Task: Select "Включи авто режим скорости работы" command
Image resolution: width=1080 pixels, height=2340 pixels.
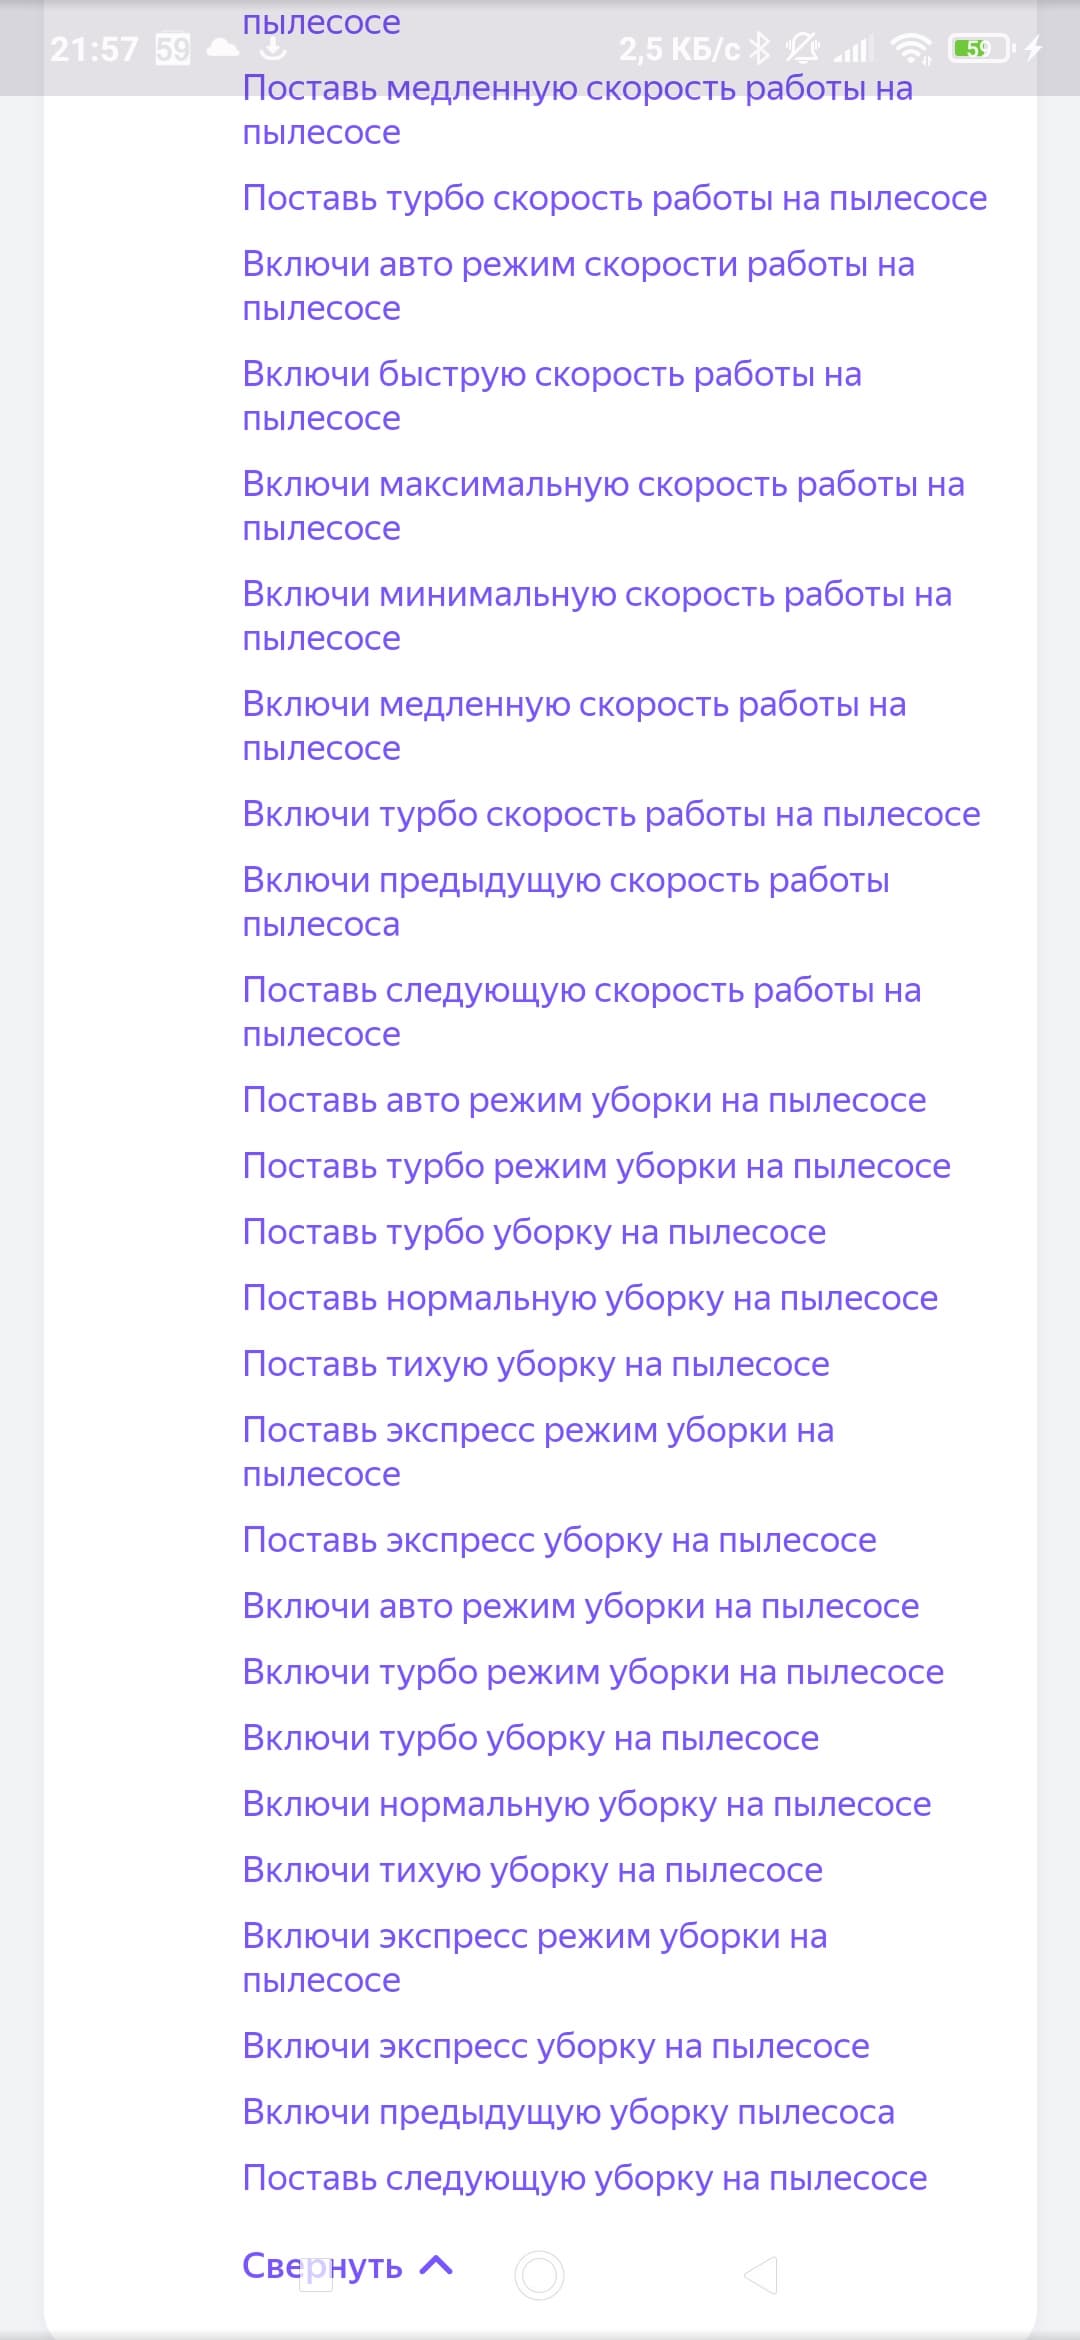Action: pos(578,285)
